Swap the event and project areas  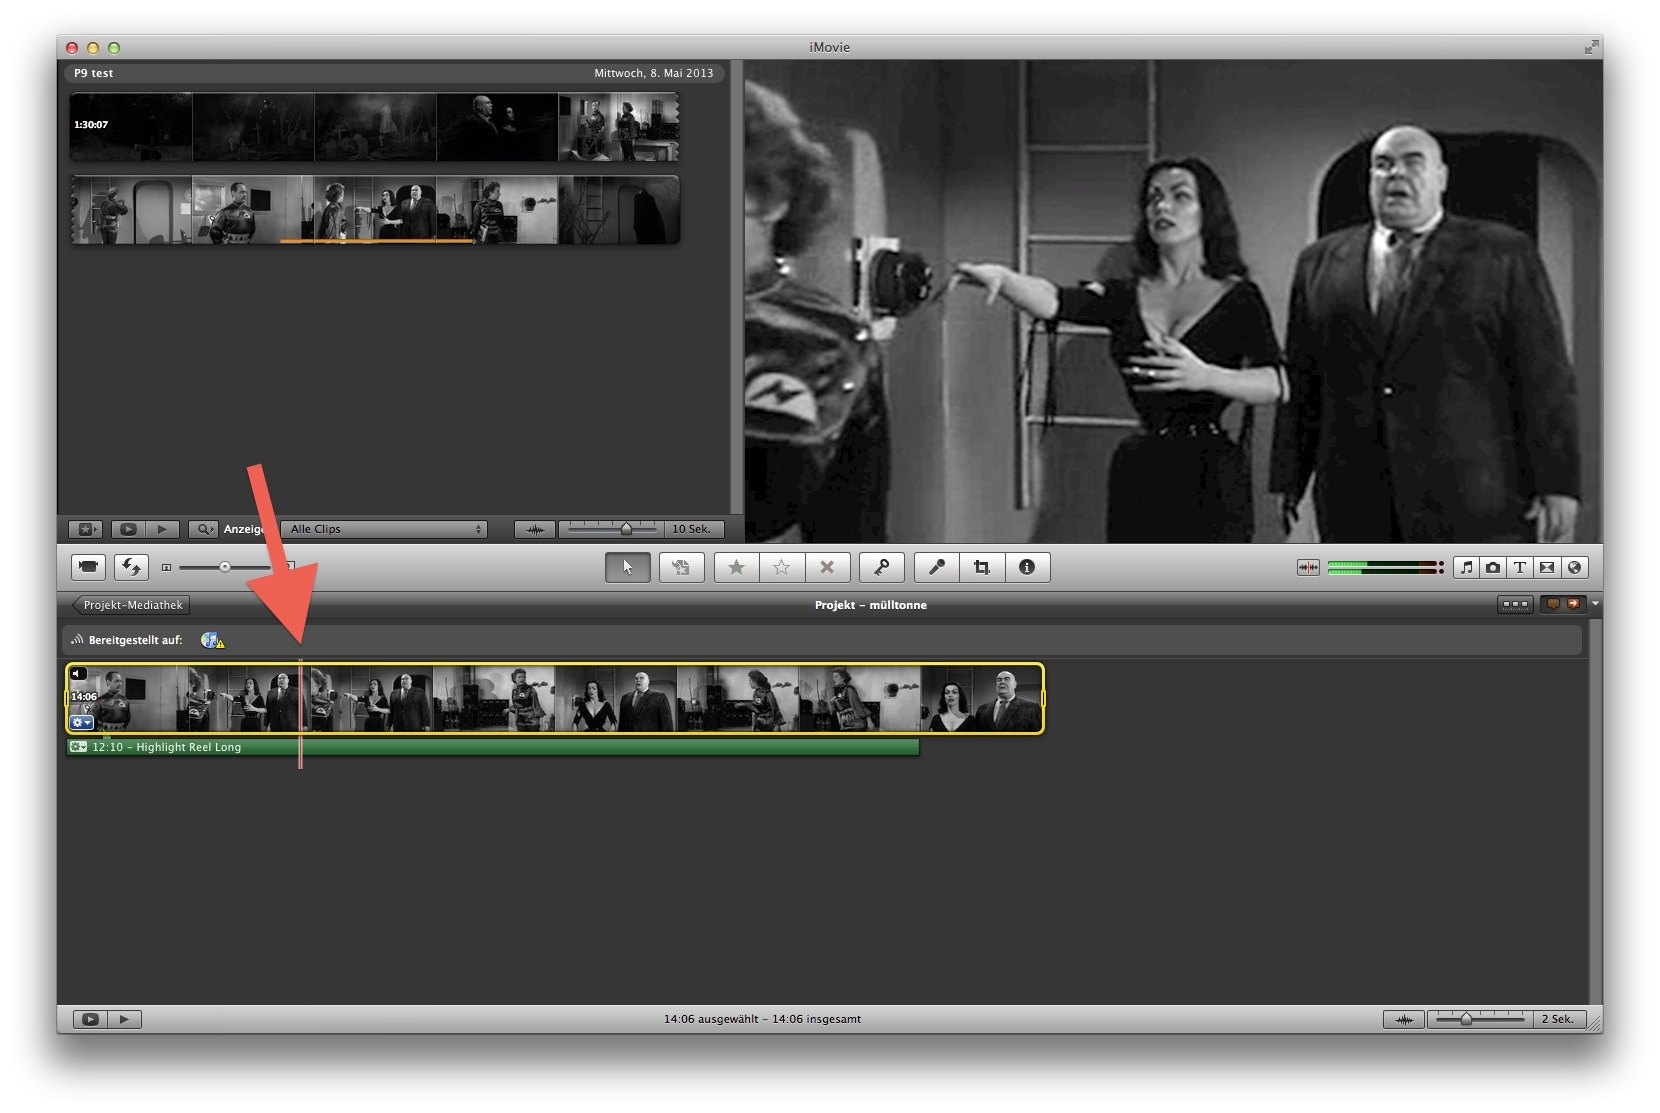tap(131, 567)
